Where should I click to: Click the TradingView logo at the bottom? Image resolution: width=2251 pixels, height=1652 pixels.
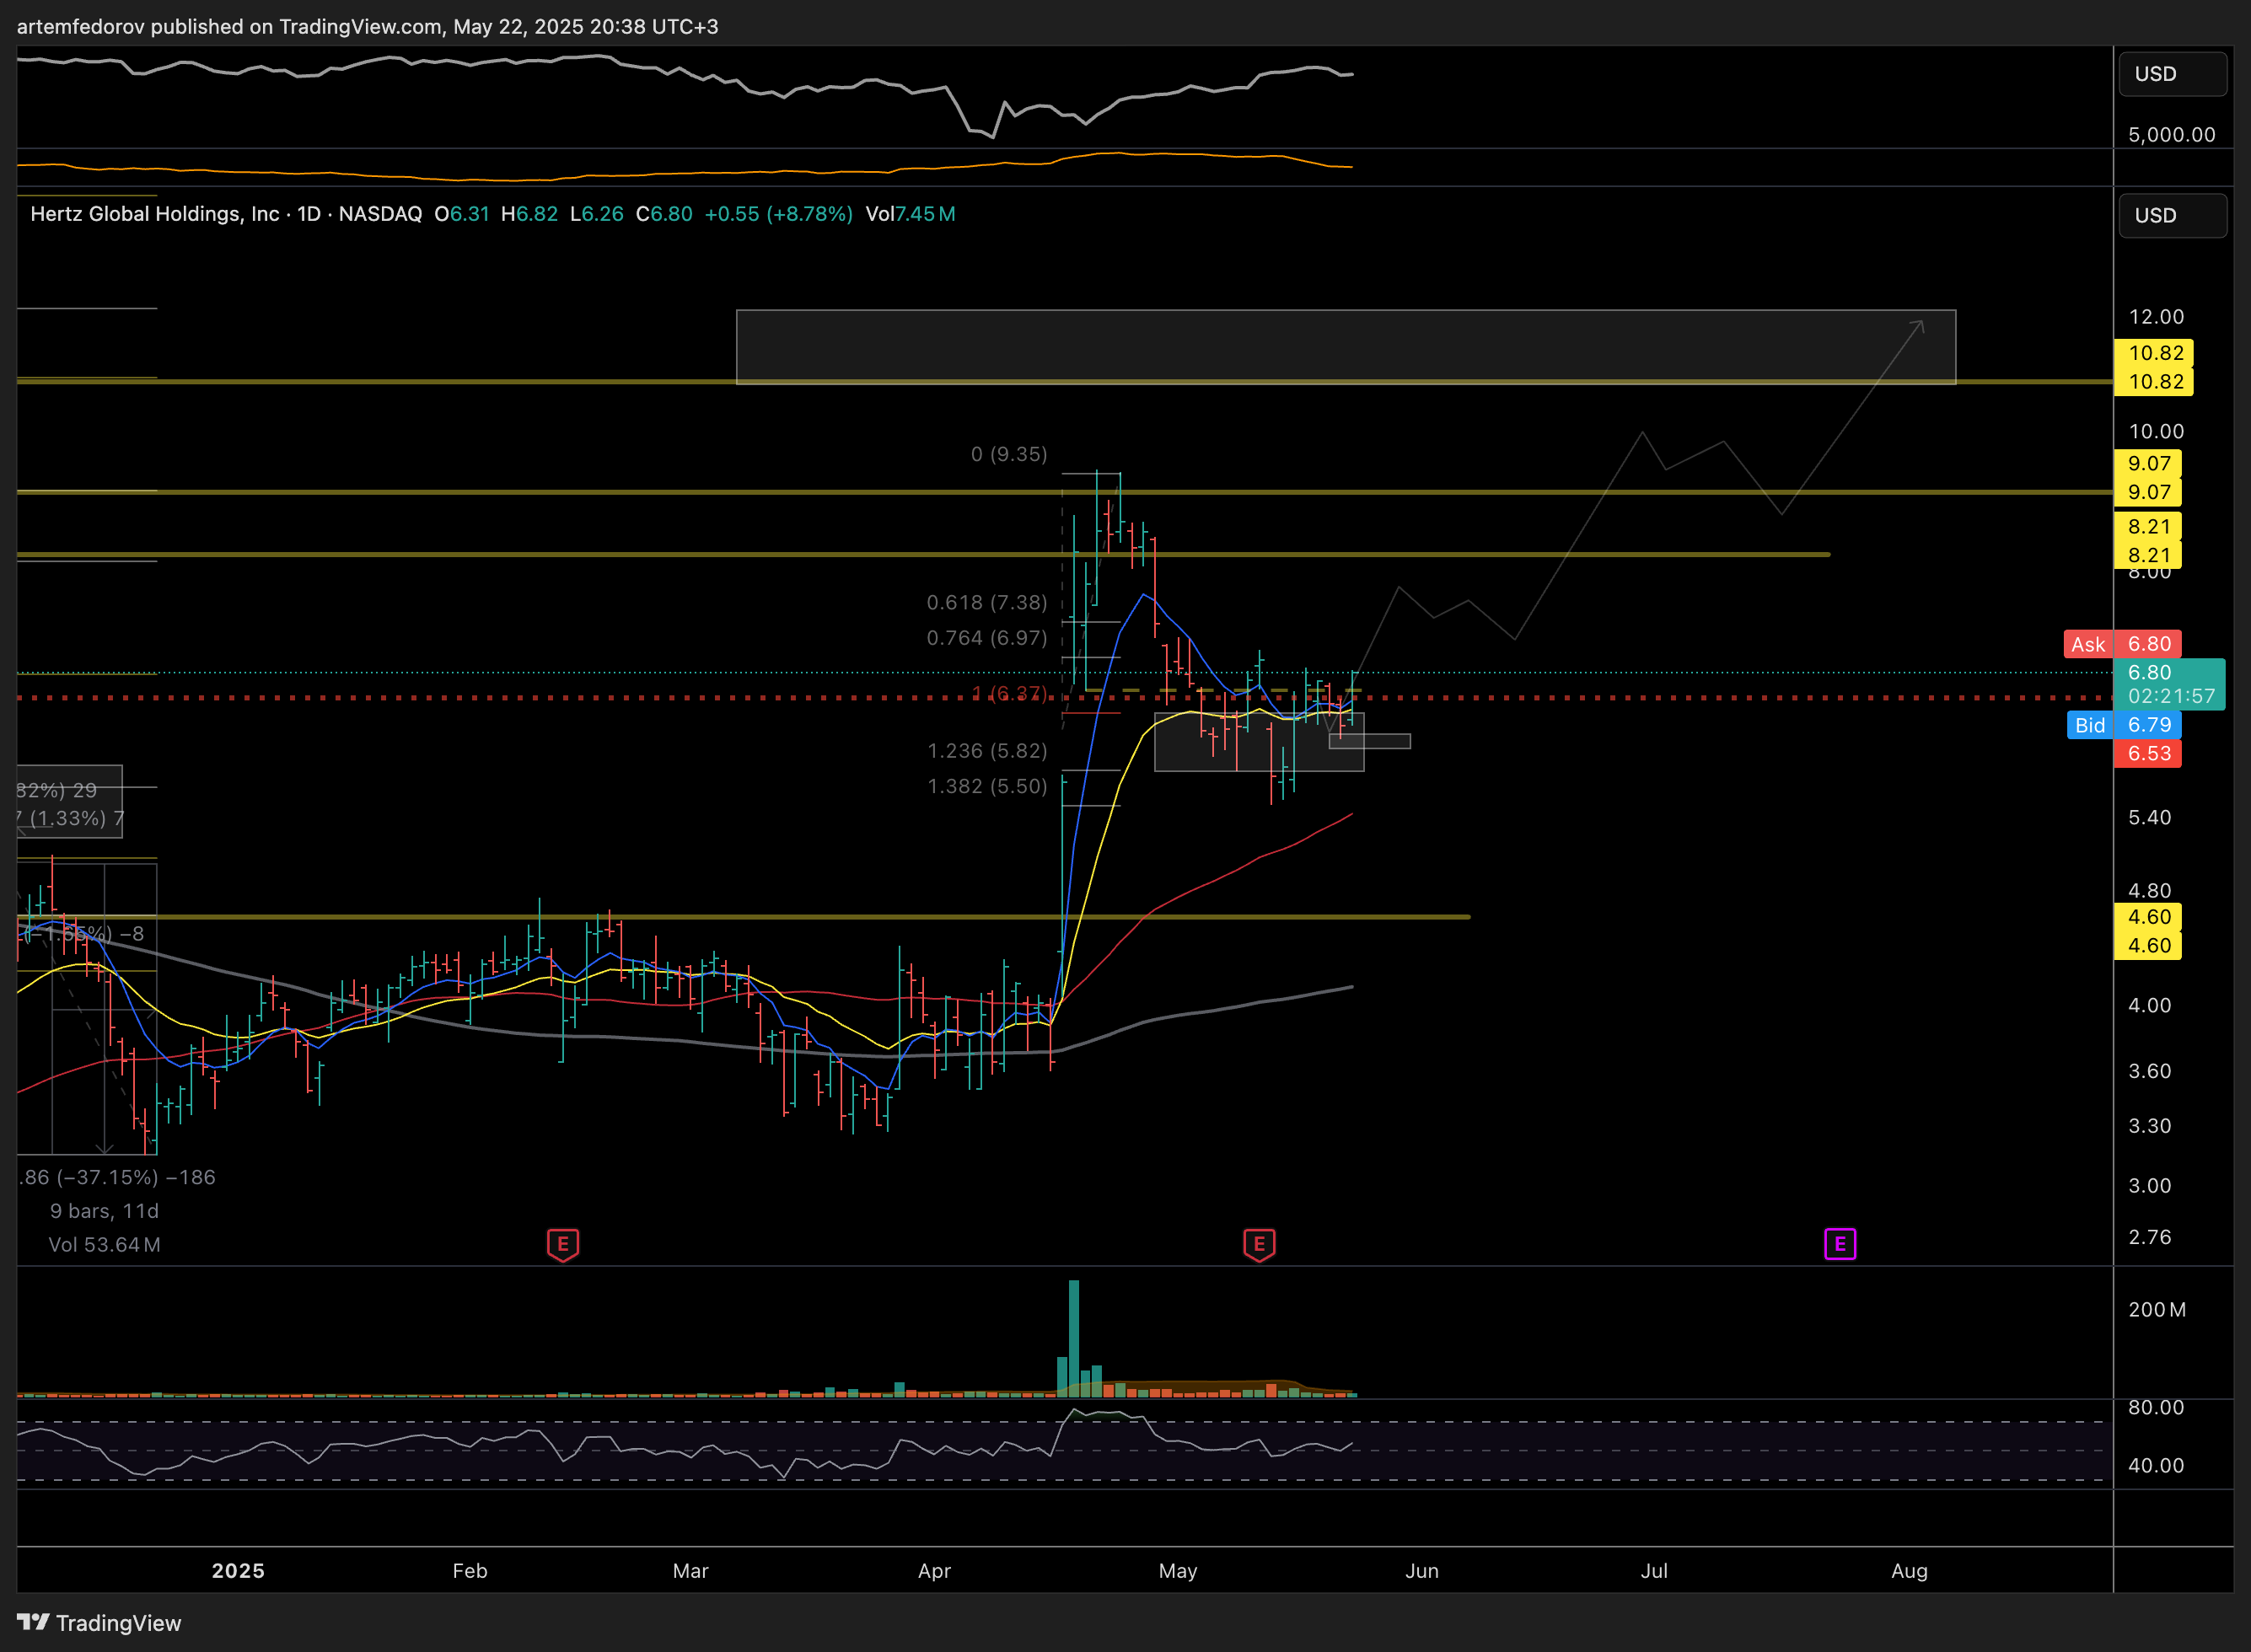click(x=99, y=1623)
